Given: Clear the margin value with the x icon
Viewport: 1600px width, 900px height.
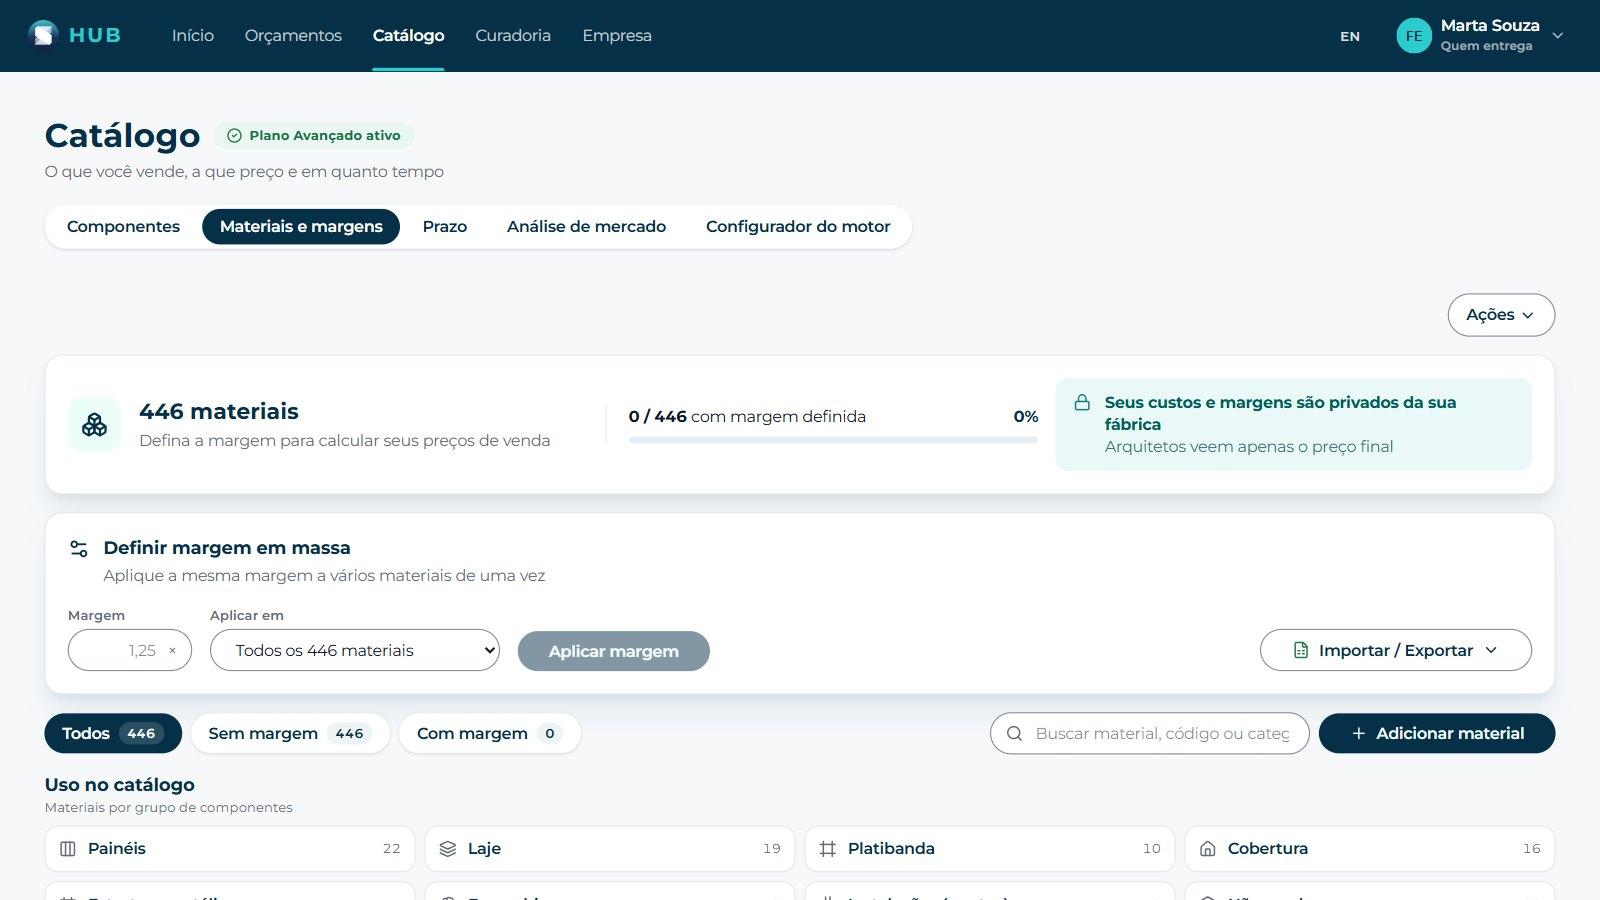Looking at the screenshot, I should click(x=172, y=650).
